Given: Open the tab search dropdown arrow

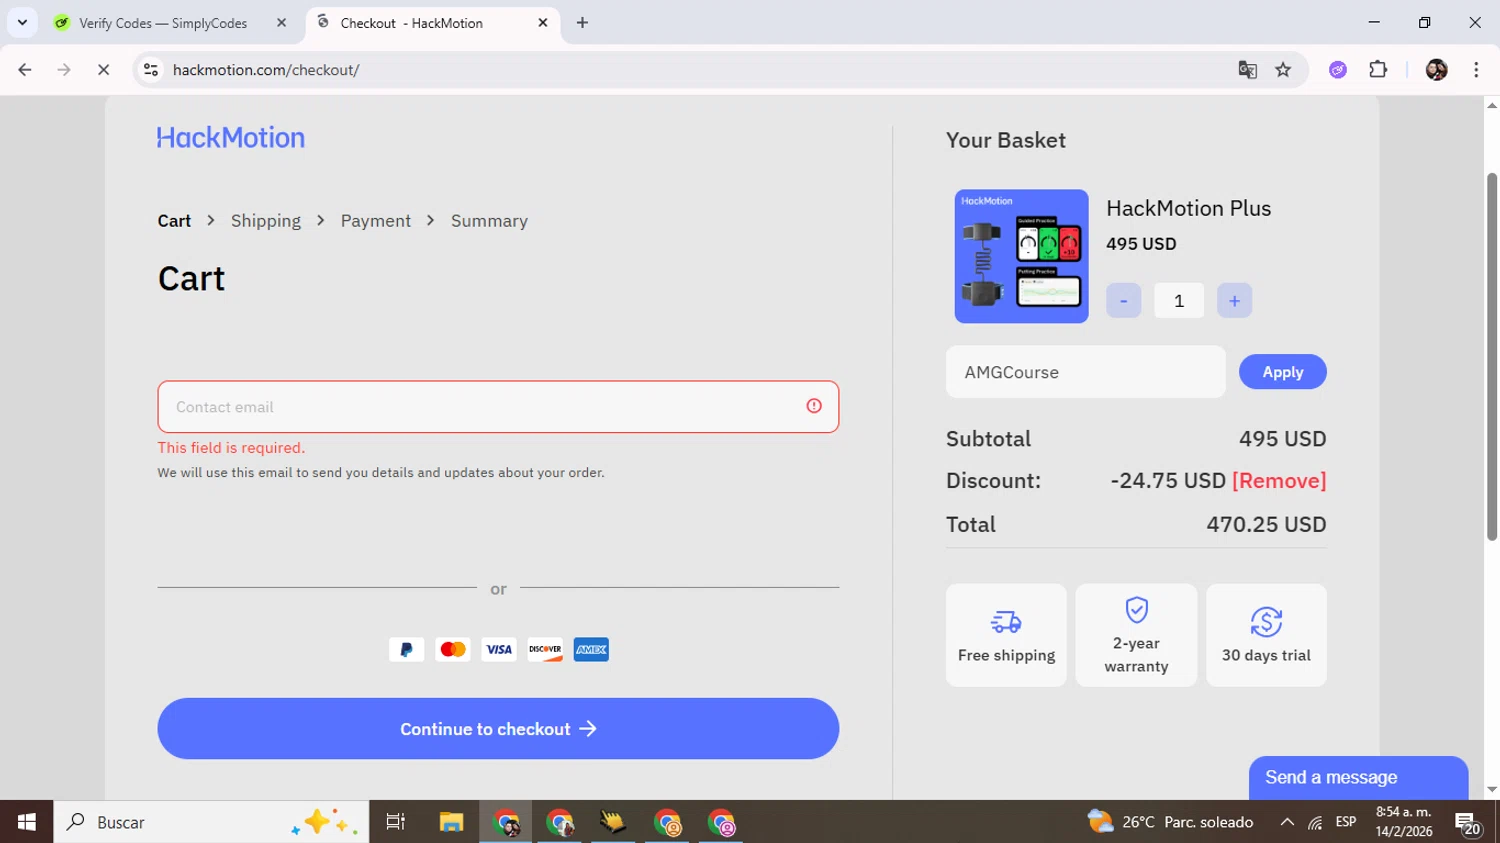Looking at the screenshot, I should (22, 22).
